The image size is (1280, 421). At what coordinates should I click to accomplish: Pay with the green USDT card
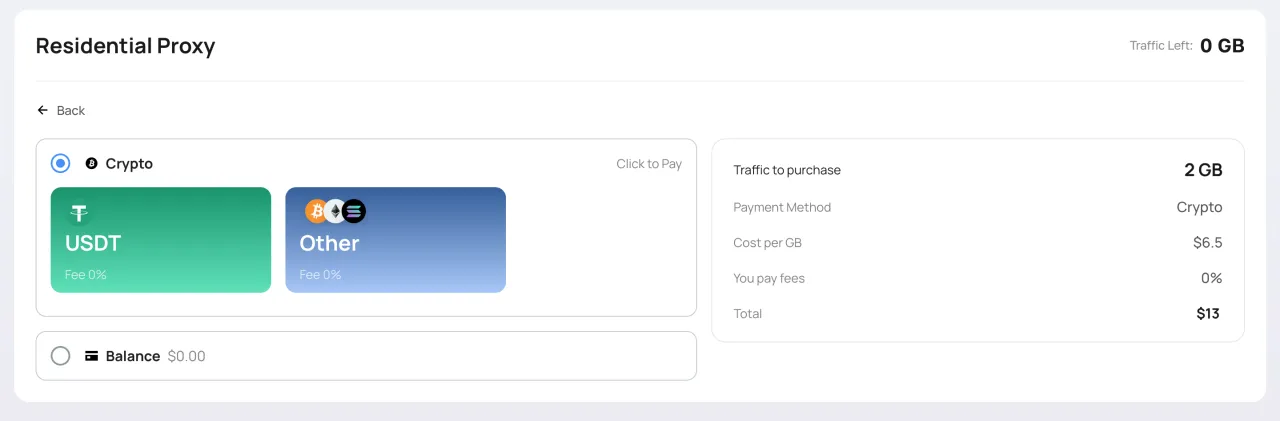tap(161, 240)
